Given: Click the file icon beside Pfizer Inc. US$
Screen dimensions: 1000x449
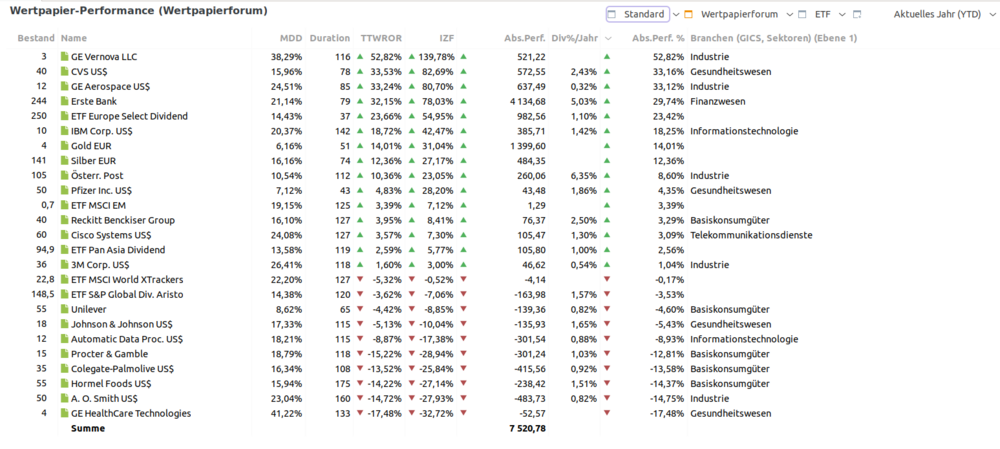Looking at the screenshot, I should 64,190.
